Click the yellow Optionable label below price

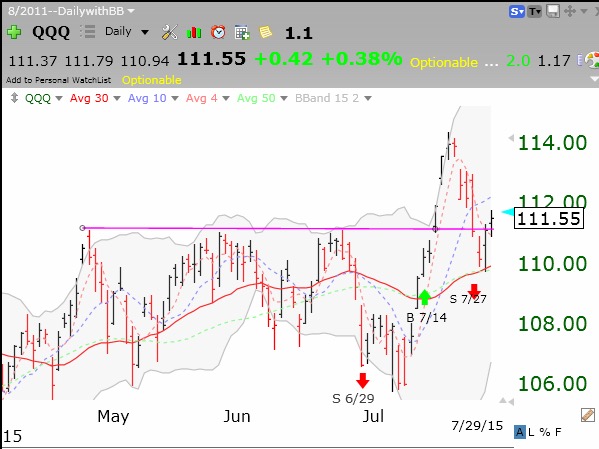(152, 80)
